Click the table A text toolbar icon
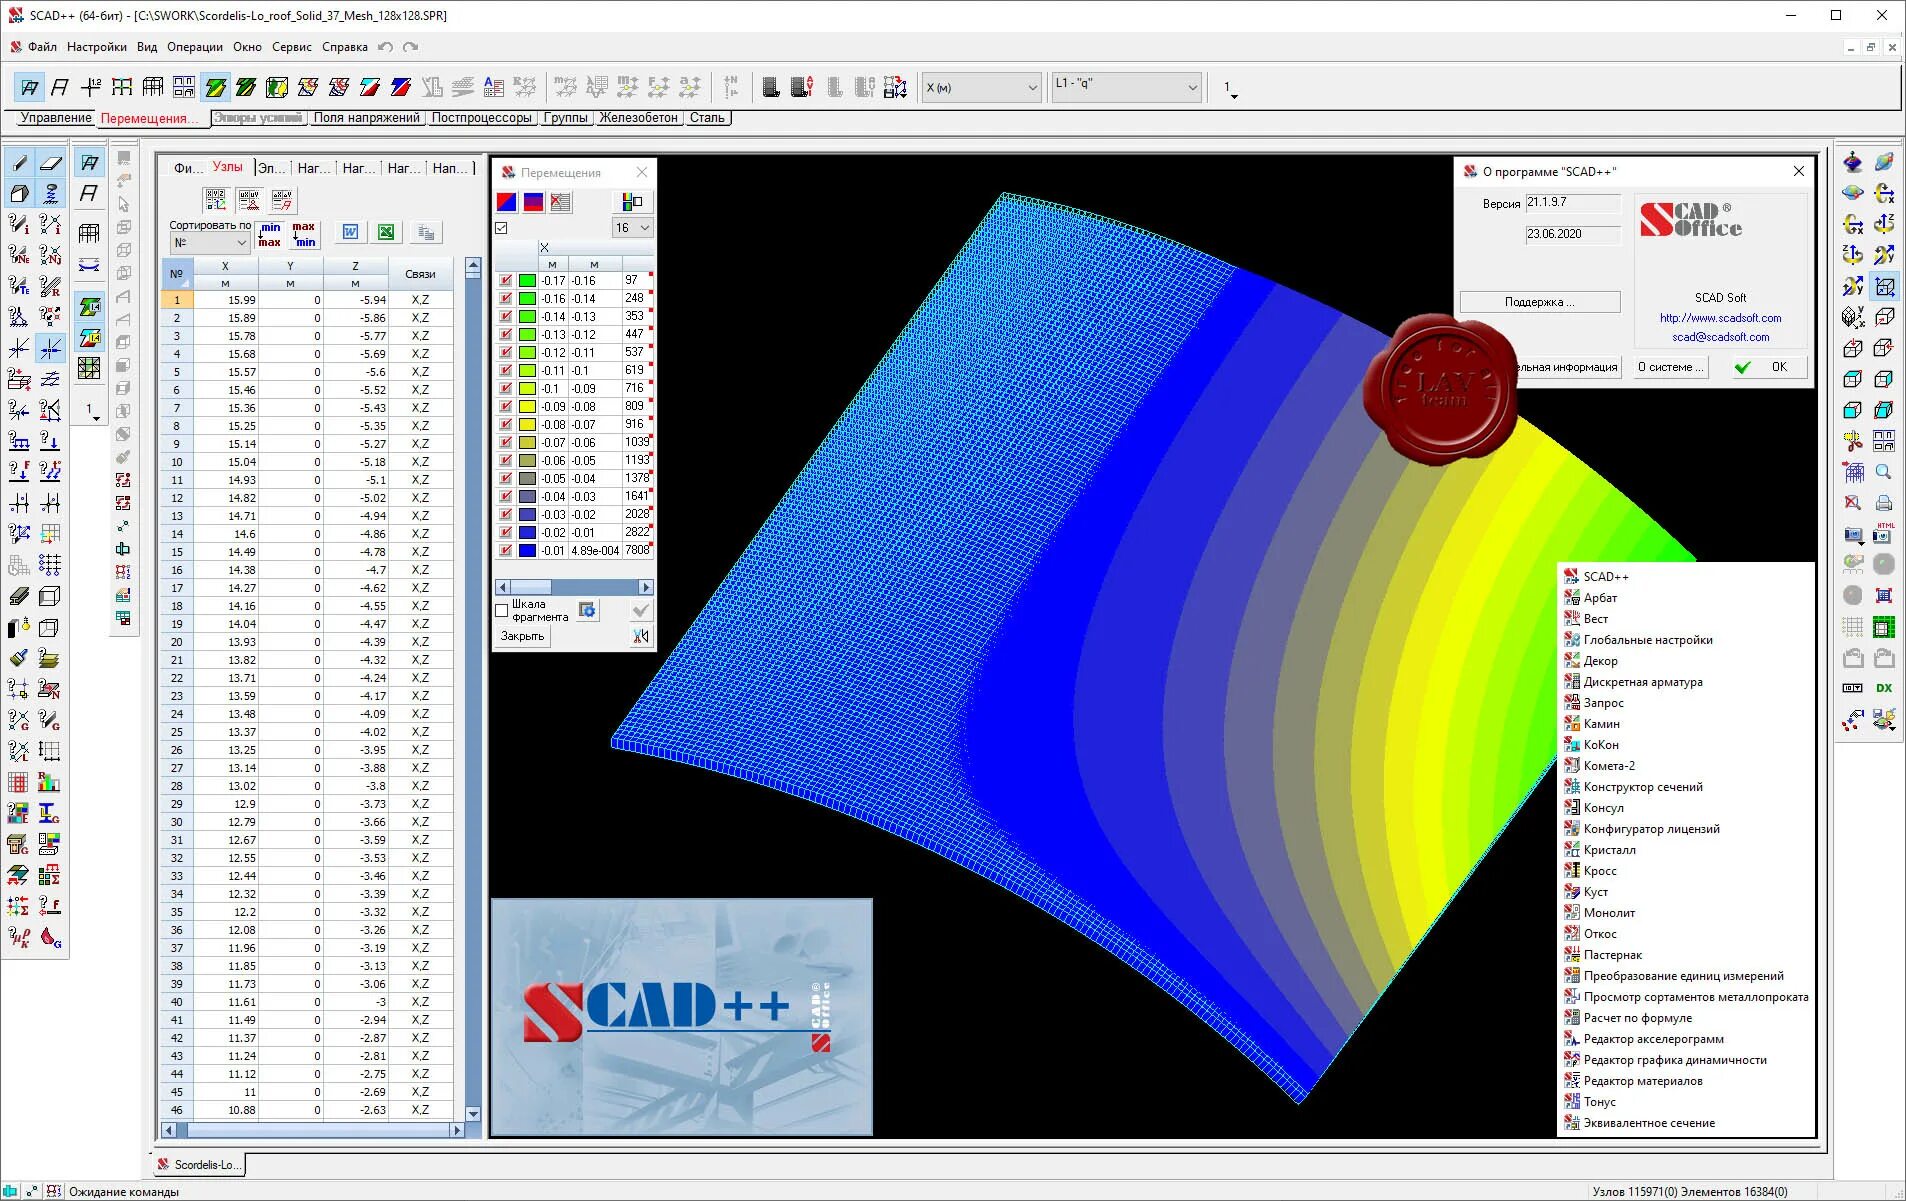 point(493,87)
